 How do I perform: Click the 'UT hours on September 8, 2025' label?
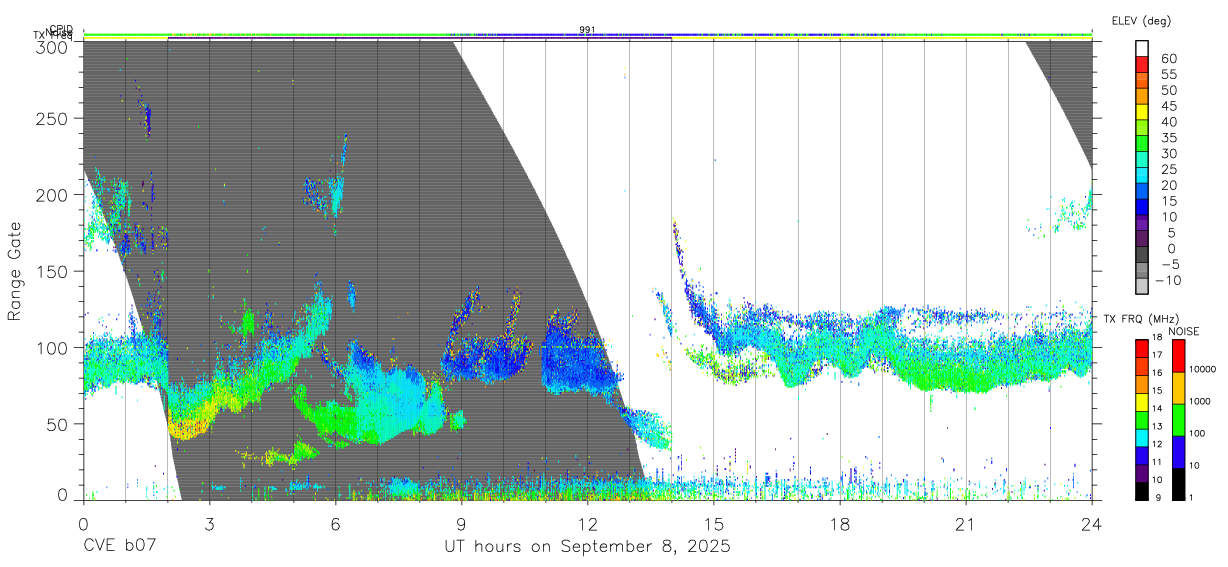(587, 547)
